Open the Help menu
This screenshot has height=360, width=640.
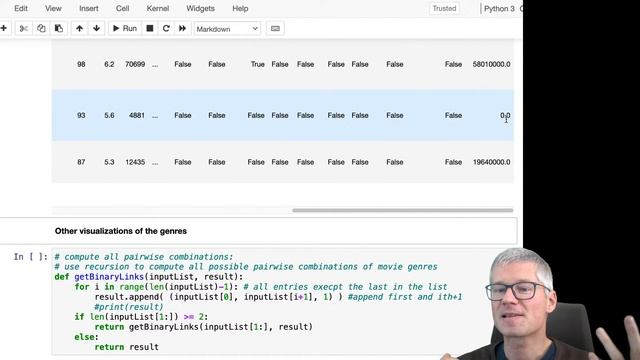point(240,8)
